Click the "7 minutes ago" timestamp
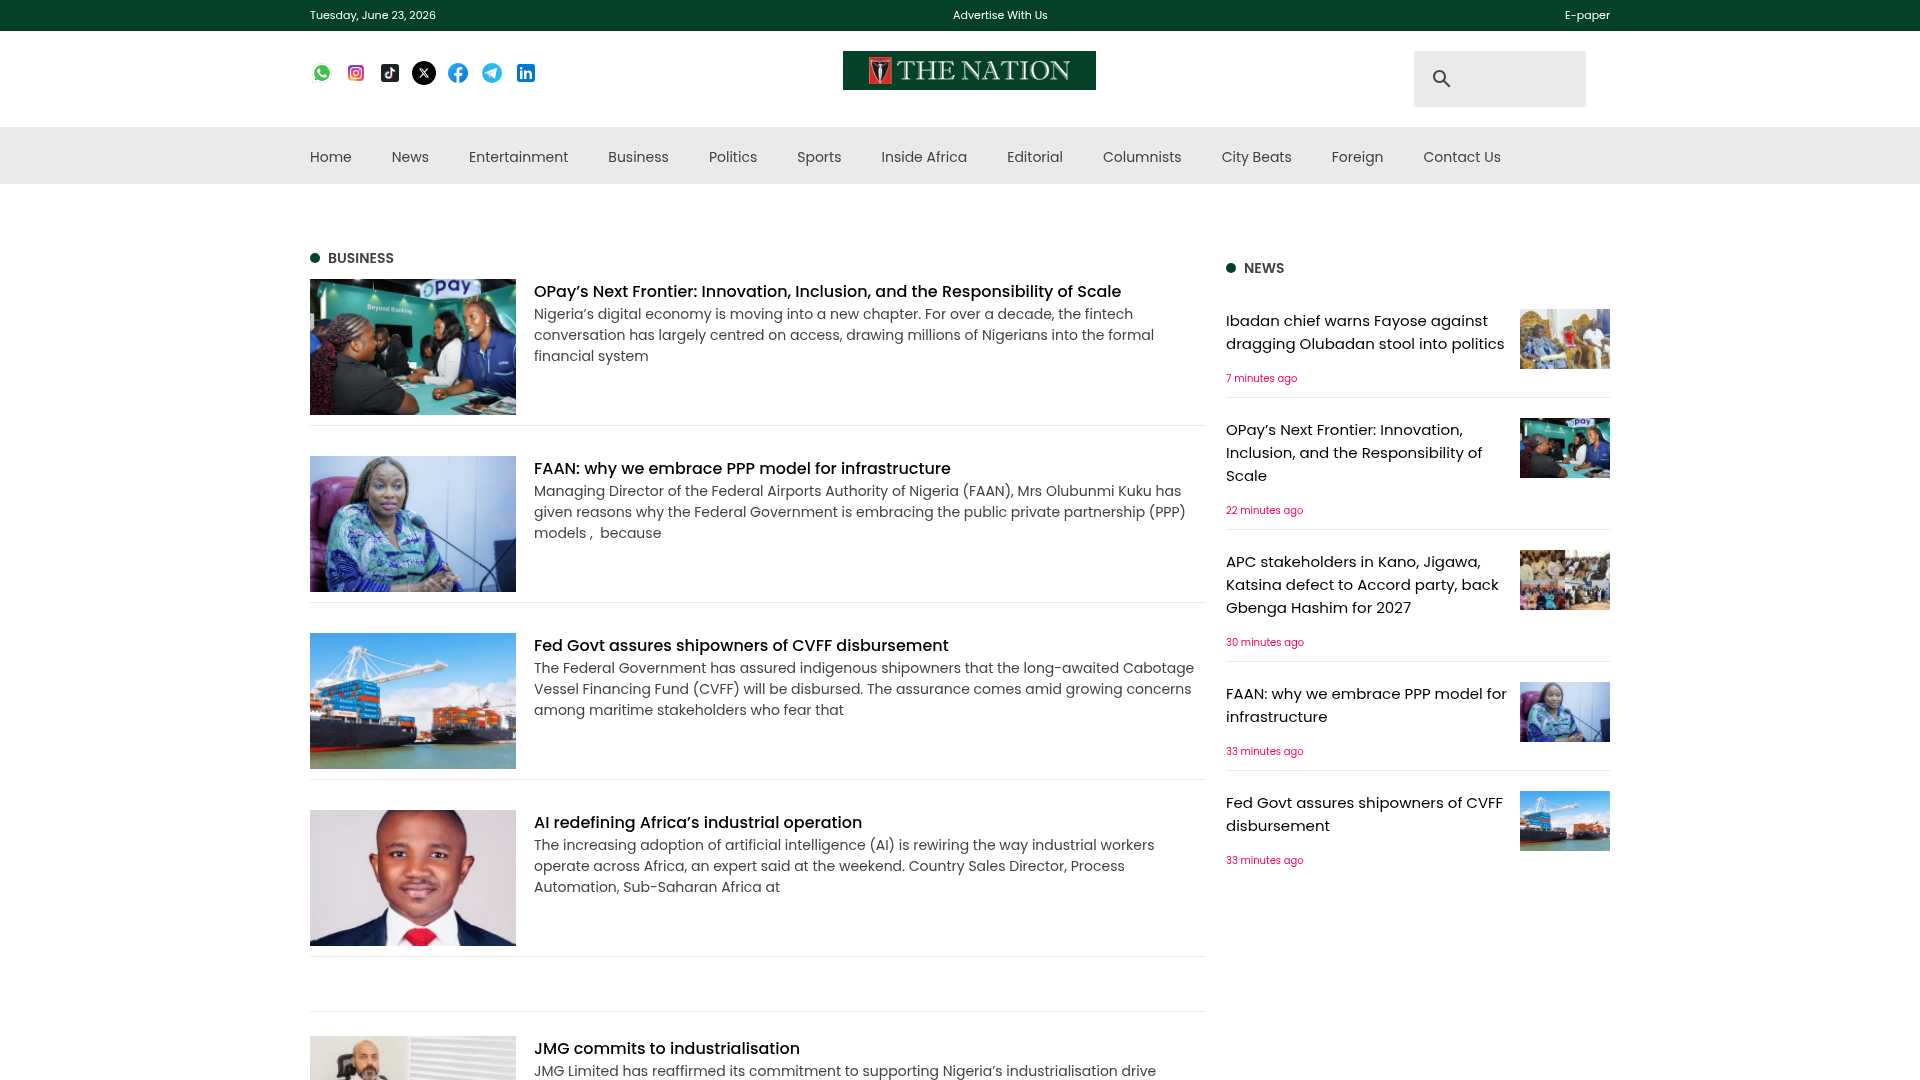 [1261, 378]
